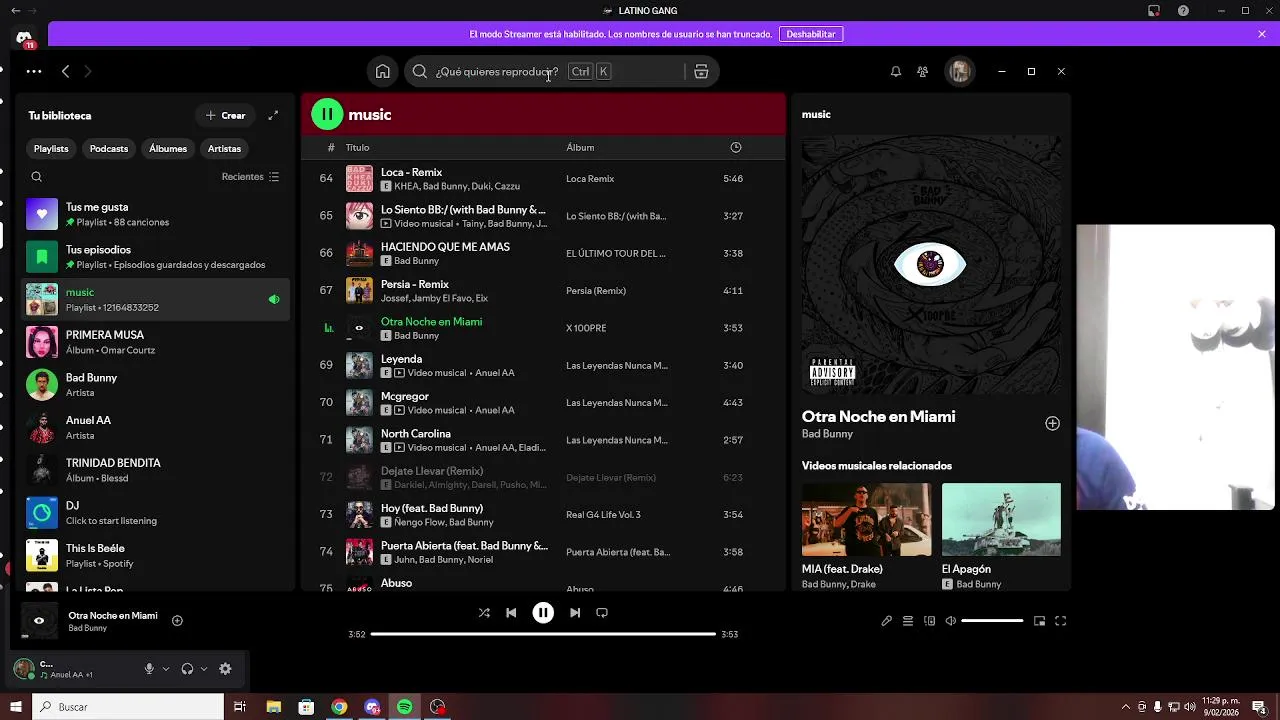
Task: Open El Apagón video thumbnail
Action: coord(1001,520)
